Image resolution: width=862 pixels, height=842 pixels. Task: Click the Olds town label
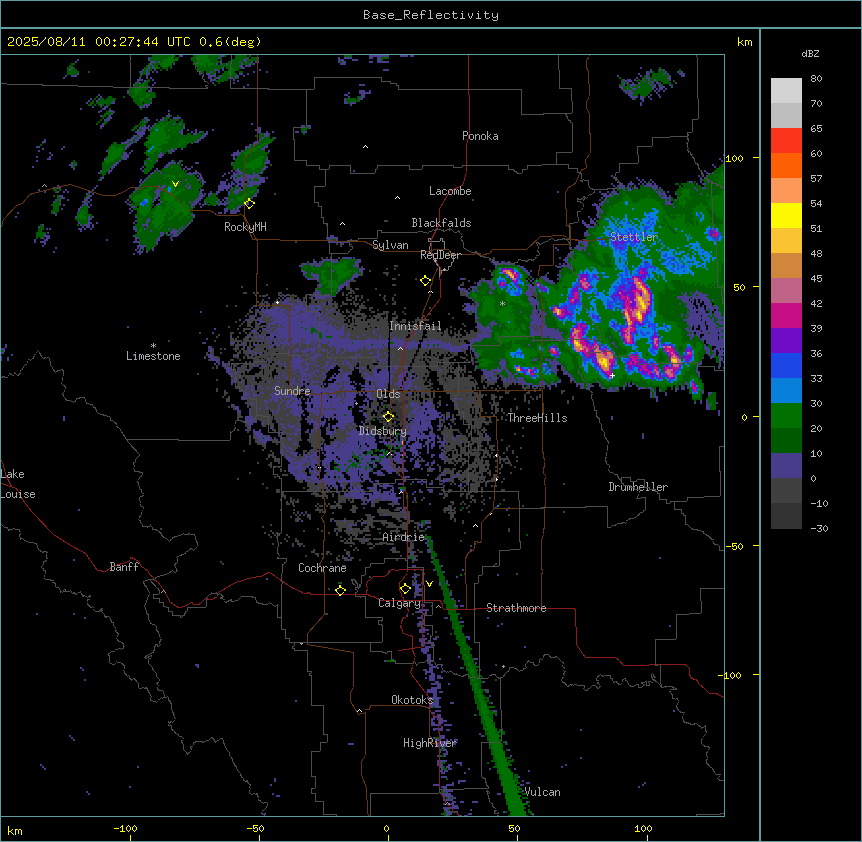[388, 394]
